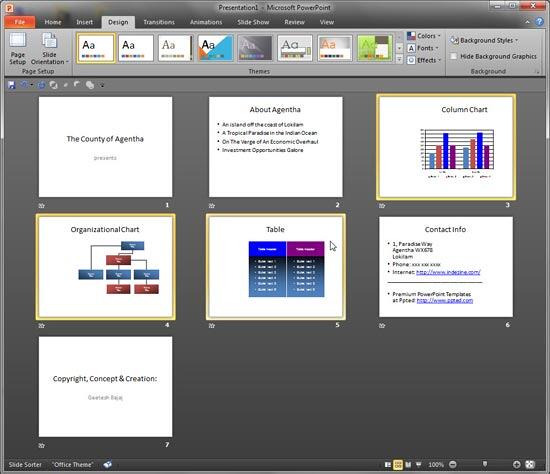This screenshot has width=550, height=474.
Task: Customize the Quick Access Toolbar dropdown
Action: [x=102, y=85]
